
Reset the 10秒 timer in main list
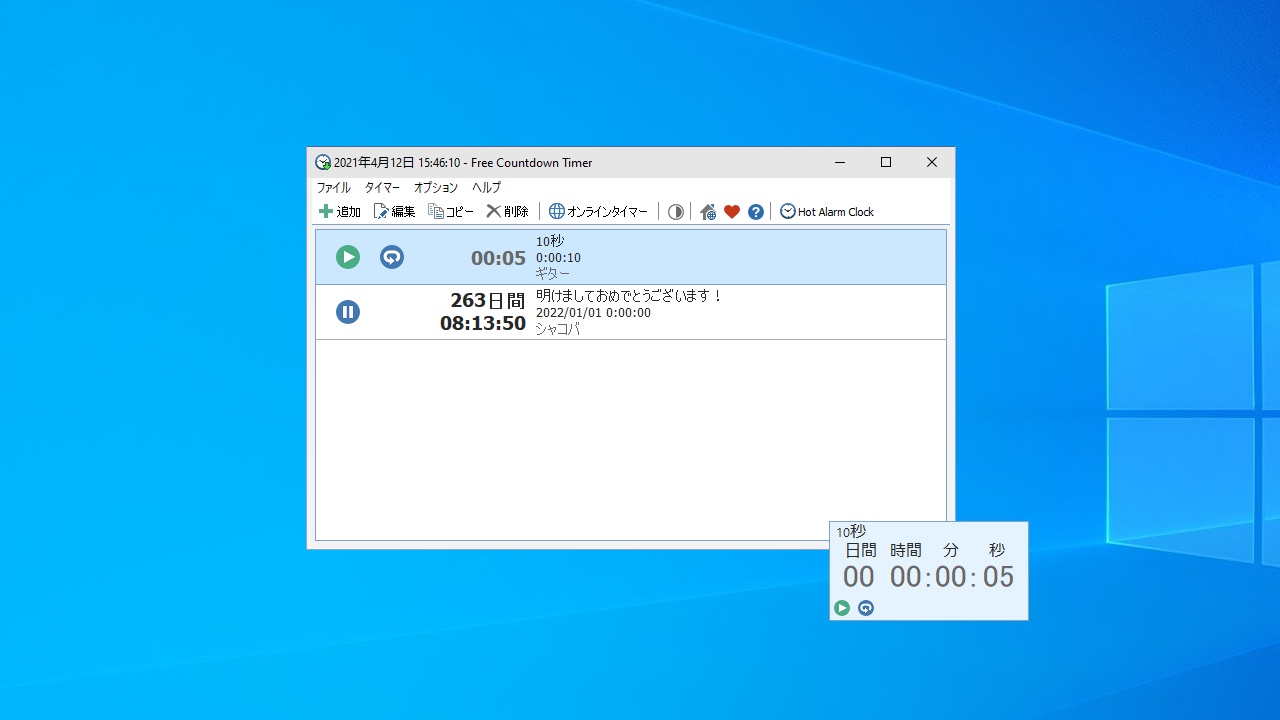pyautogui.click(x=392, y=257)
